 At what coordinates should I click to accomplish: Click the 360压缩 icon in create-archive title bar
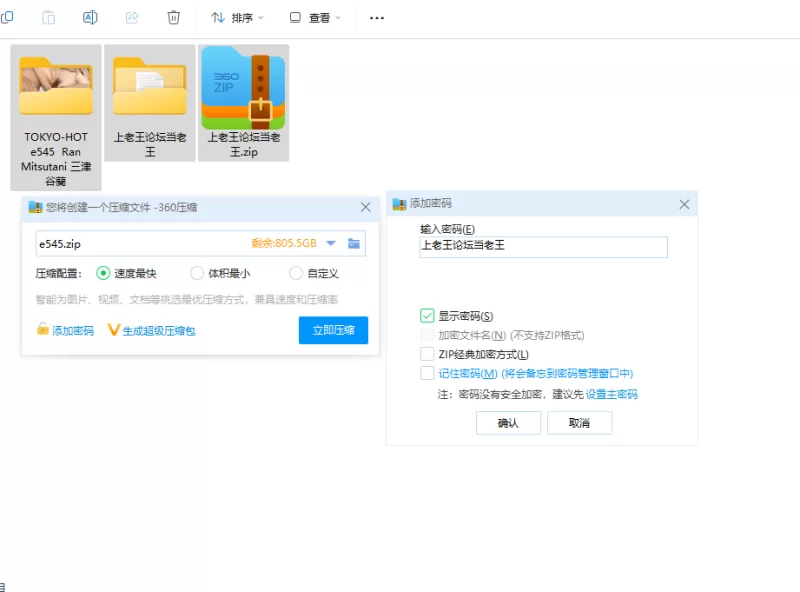(x=36, y=207)
